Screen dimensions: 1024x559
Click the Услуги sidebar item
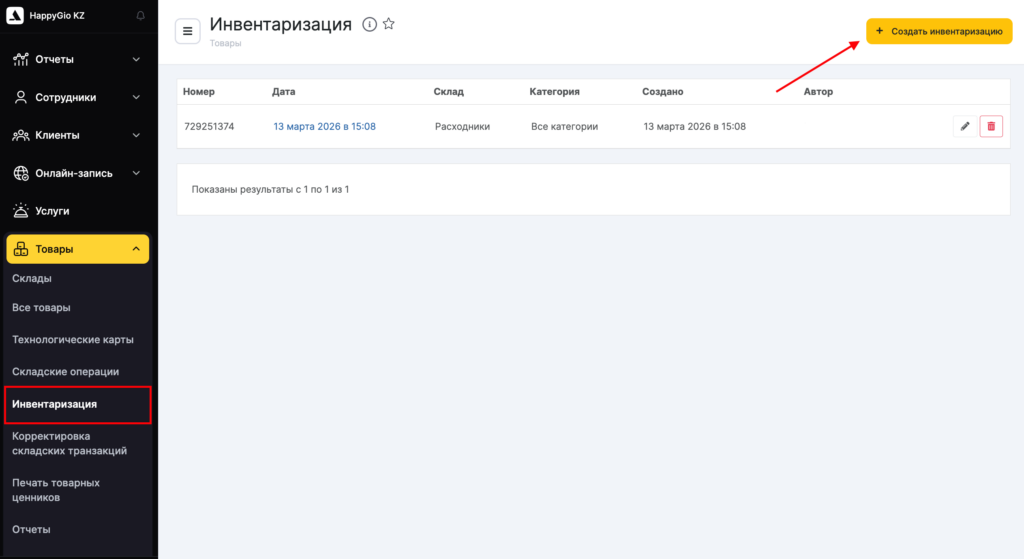52,211
